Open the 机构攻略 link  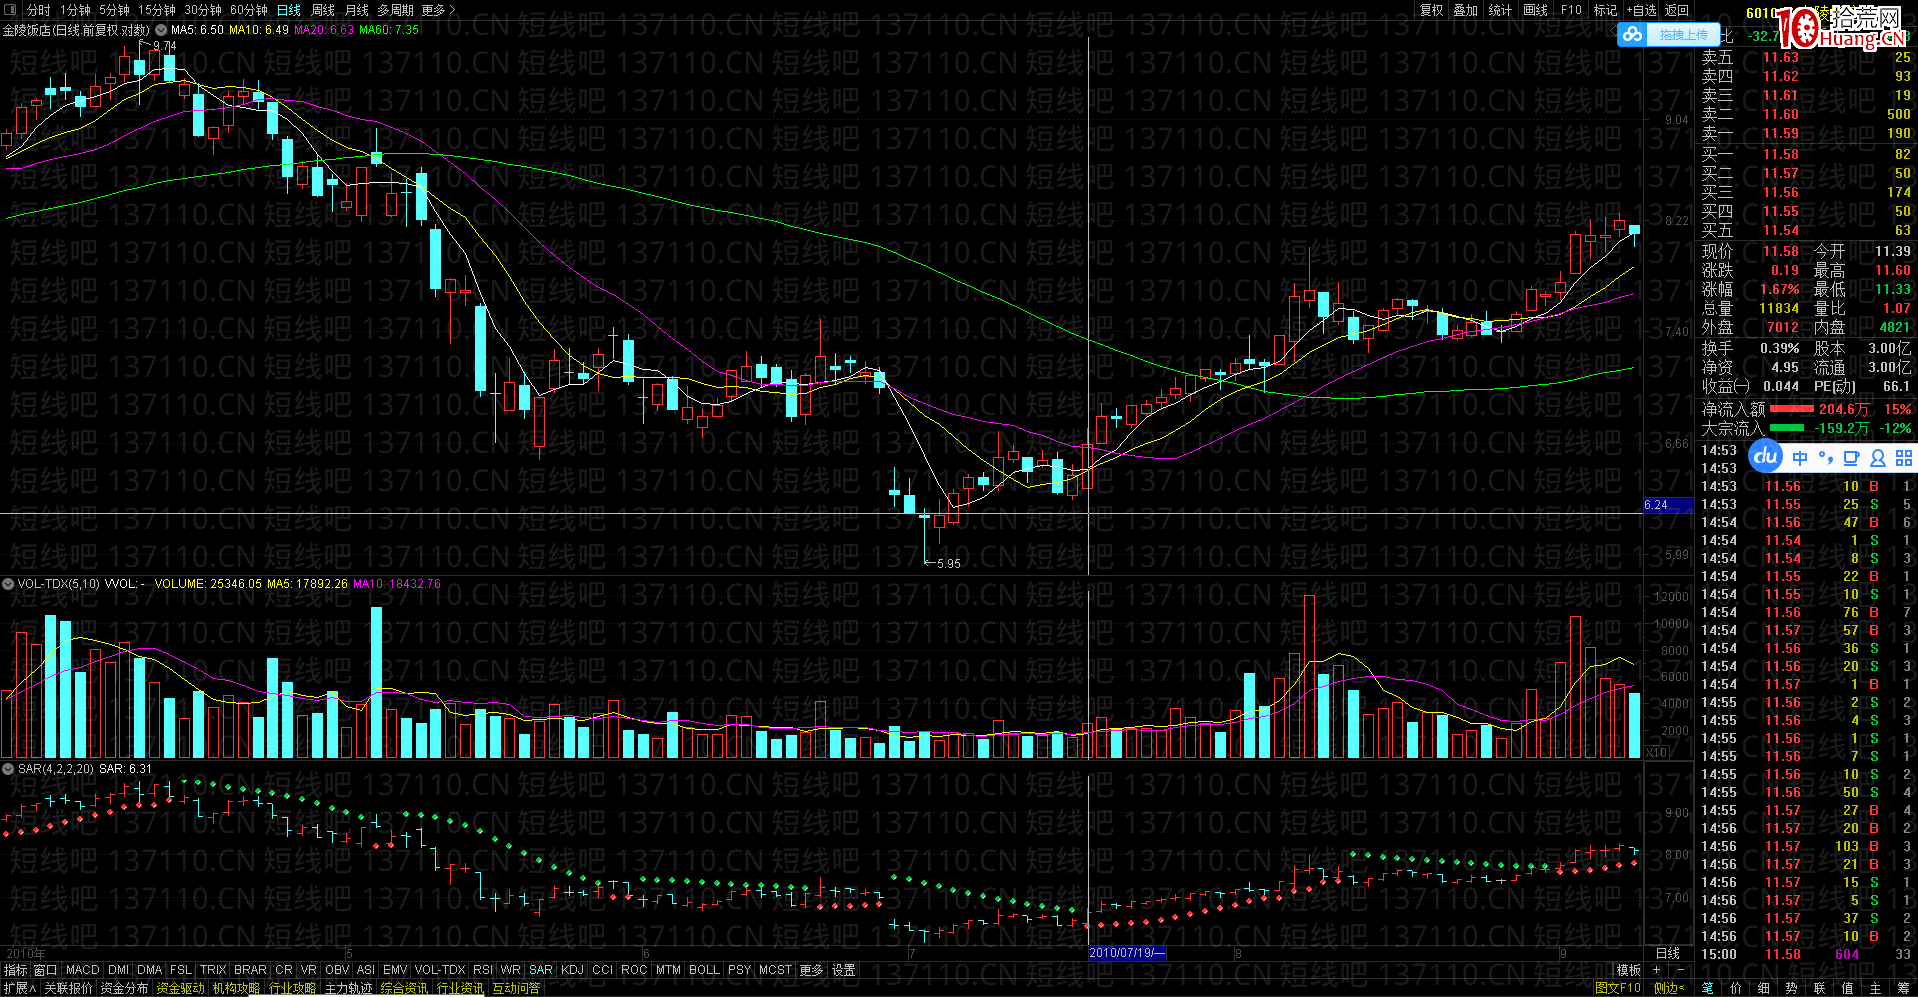[x=236, y=988]
